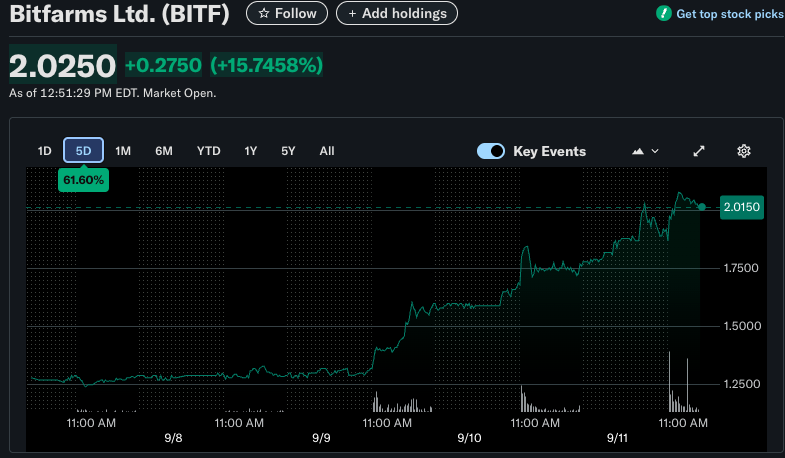Click the 9/8 date label
The height and width of the screenshot is (458, 785).
(173, 438)
